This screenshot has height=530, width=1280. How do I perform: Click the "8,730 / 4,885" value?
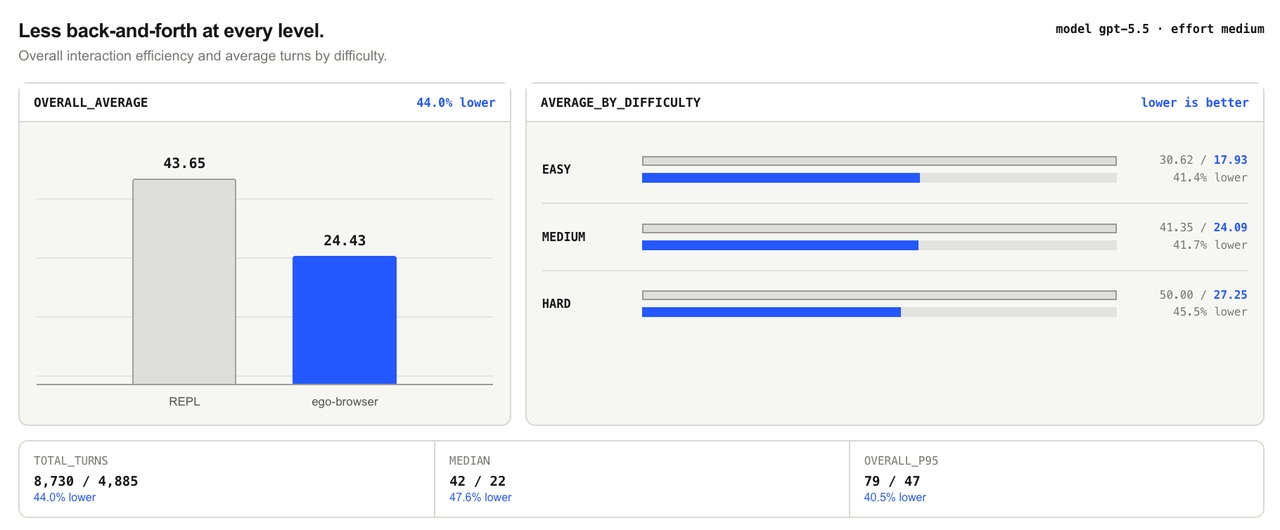[x=86, y=481]
